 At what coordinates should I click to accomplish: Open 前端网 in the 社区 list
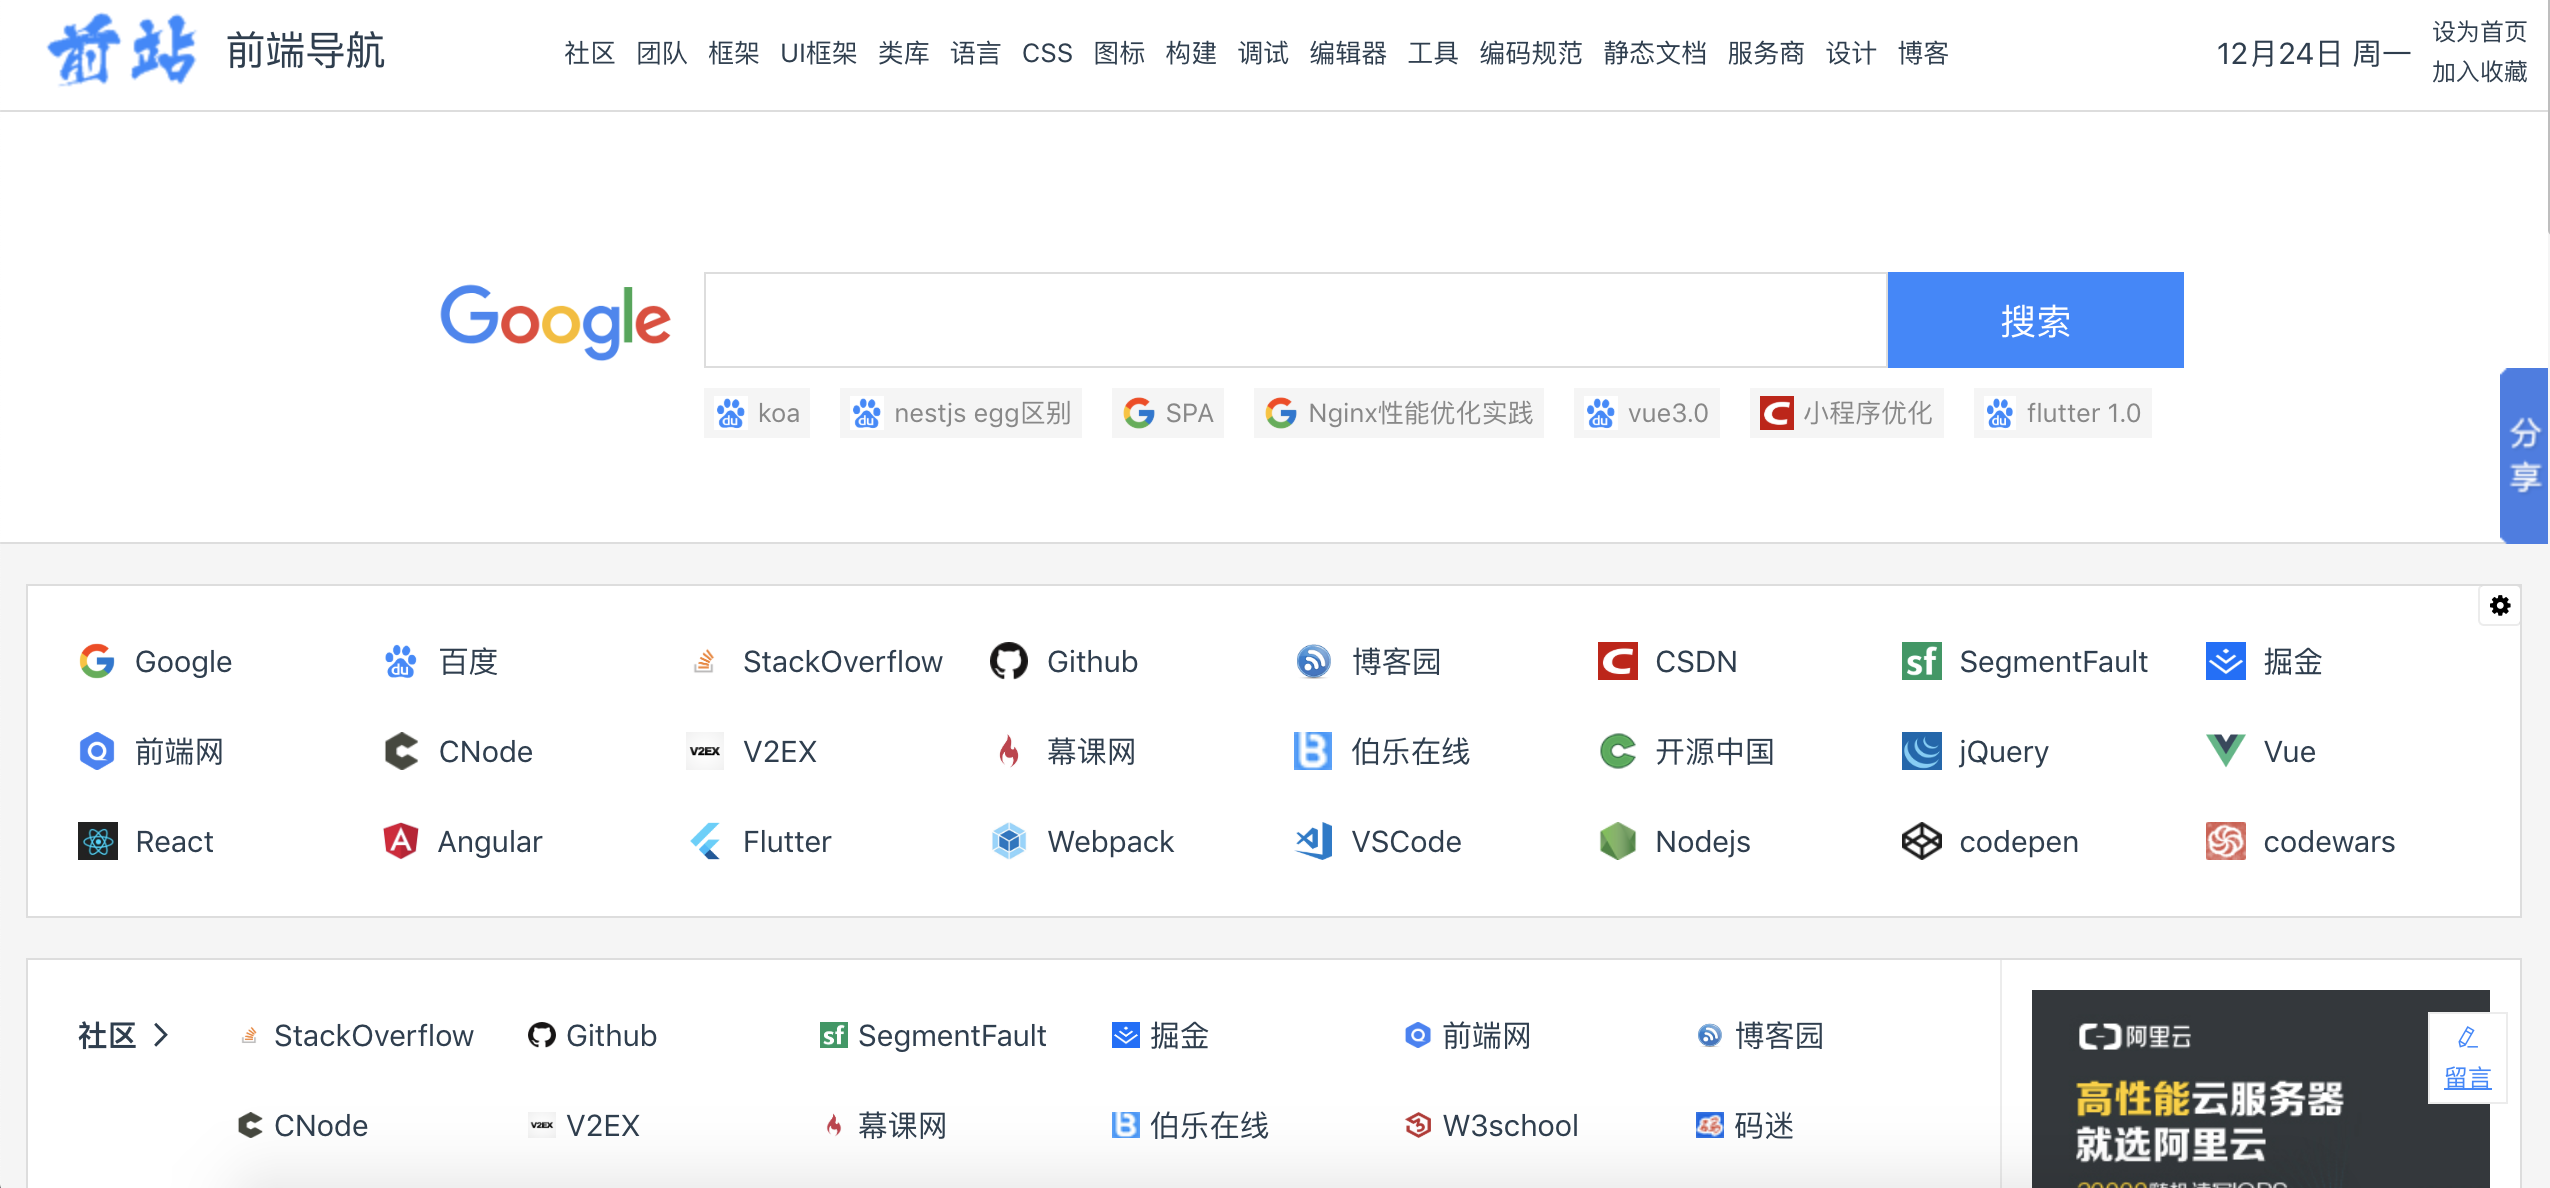pyautogui.click(x=1468, y=1035)
